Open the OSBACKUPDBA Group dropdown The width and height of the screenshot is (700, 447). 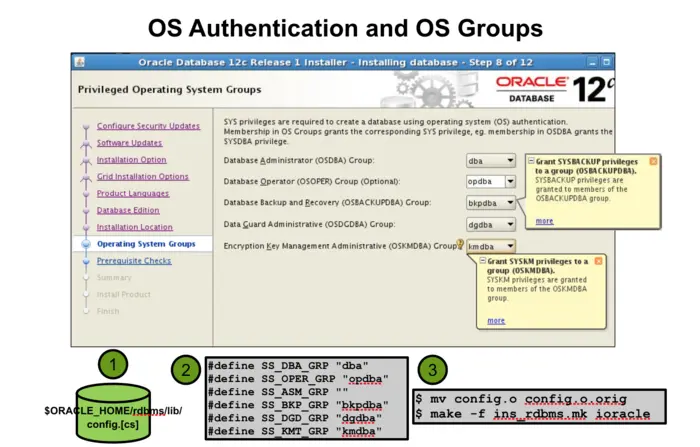click(491, 203)
